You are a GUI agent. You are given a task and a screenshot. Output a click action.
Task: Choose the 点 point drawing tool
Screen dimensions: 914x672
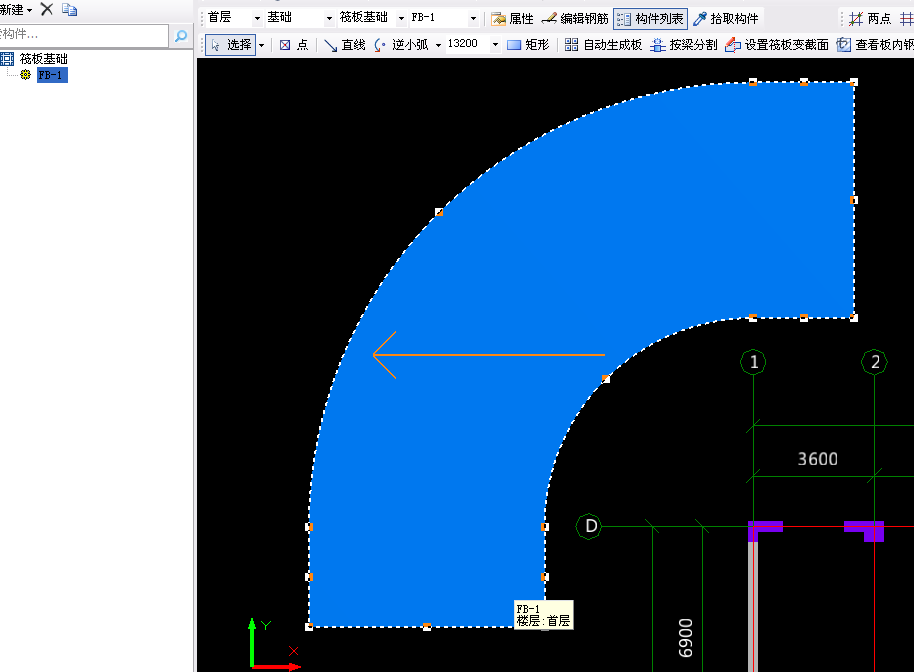tap(294, 45)
